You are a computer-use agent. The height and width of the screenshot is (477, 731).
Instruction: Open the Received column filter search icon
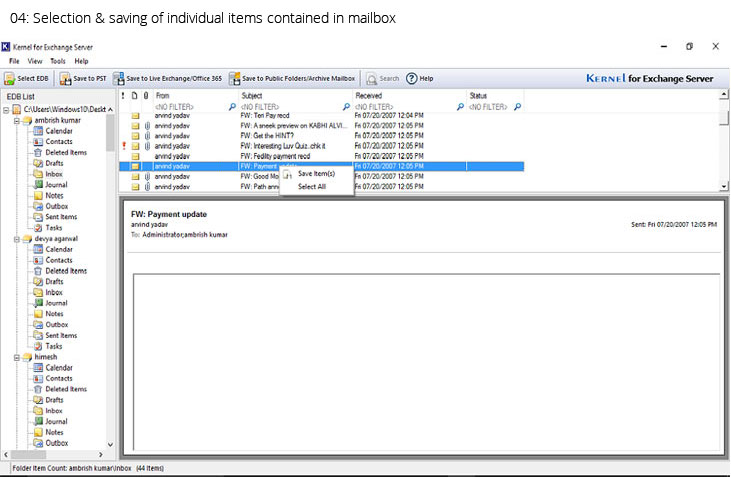point(460,107)
